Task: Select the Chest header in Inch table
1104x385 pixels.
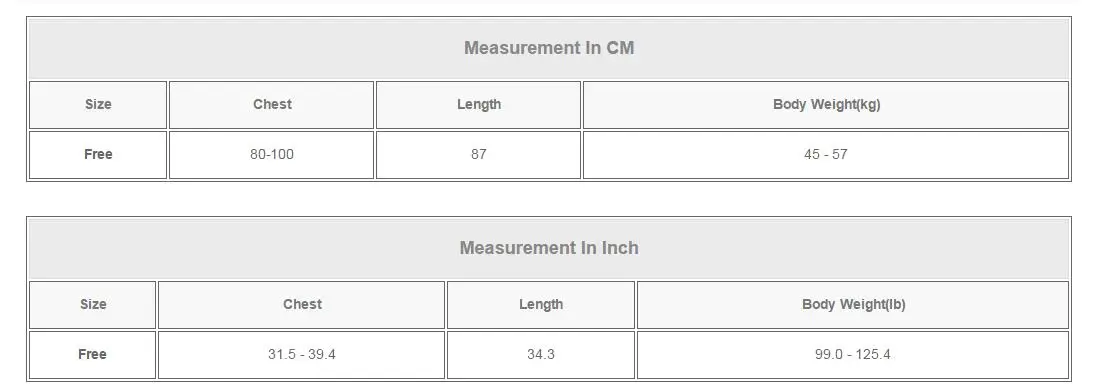Action: 301,305
